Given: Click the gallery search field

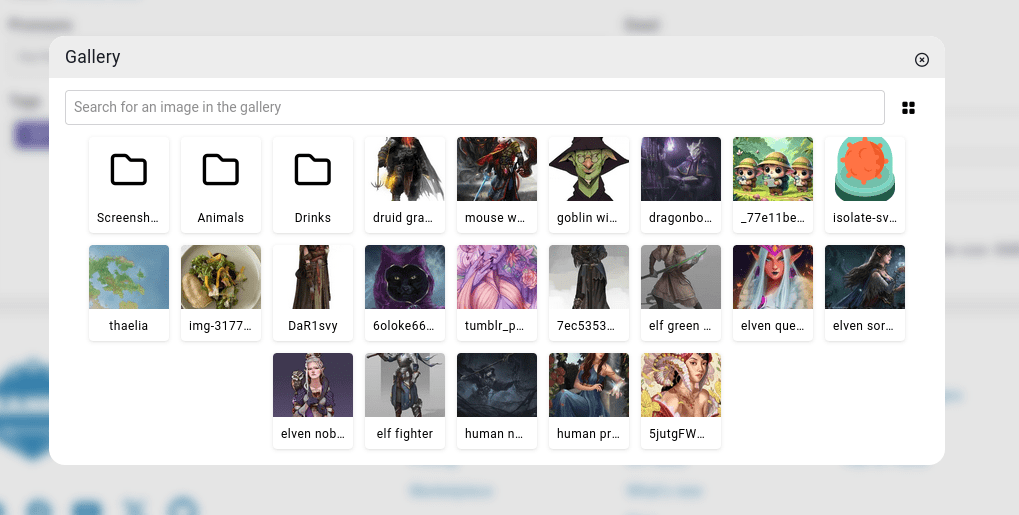Looking at the screenshot, I should coord(474,107).
